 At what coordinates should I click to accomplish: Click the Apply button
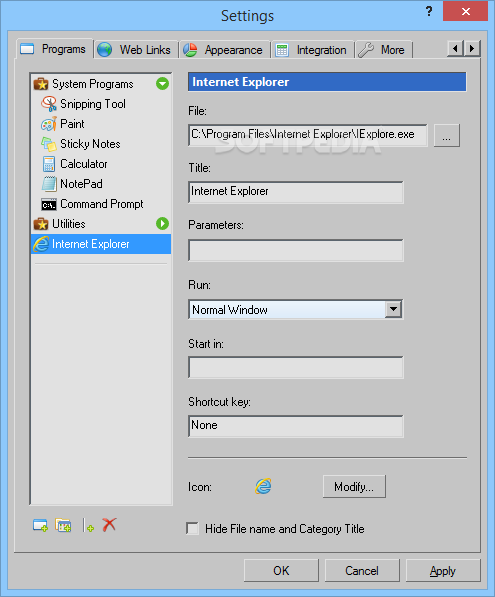(443, 570)
